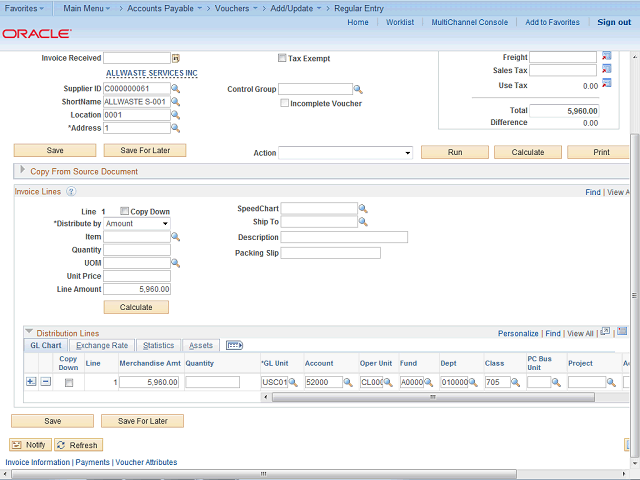Open the Voucher Attributes link
Screen dimensions: 640x480
[x=145, y=462]
